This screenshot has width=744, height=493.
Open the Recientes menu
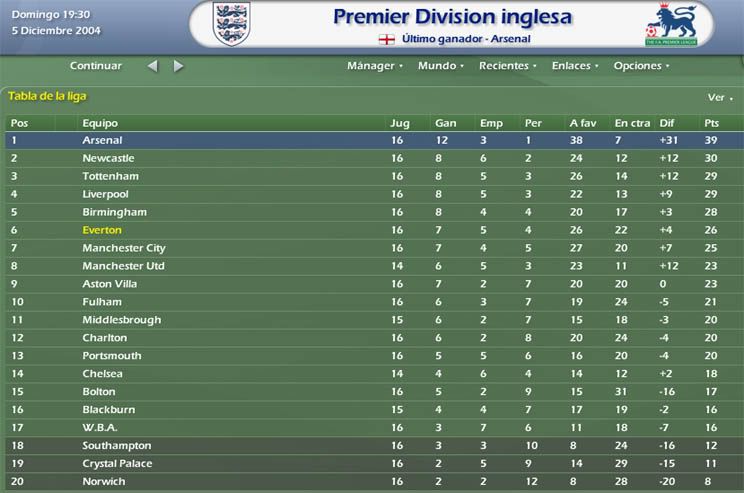click(x=507, y=66)
